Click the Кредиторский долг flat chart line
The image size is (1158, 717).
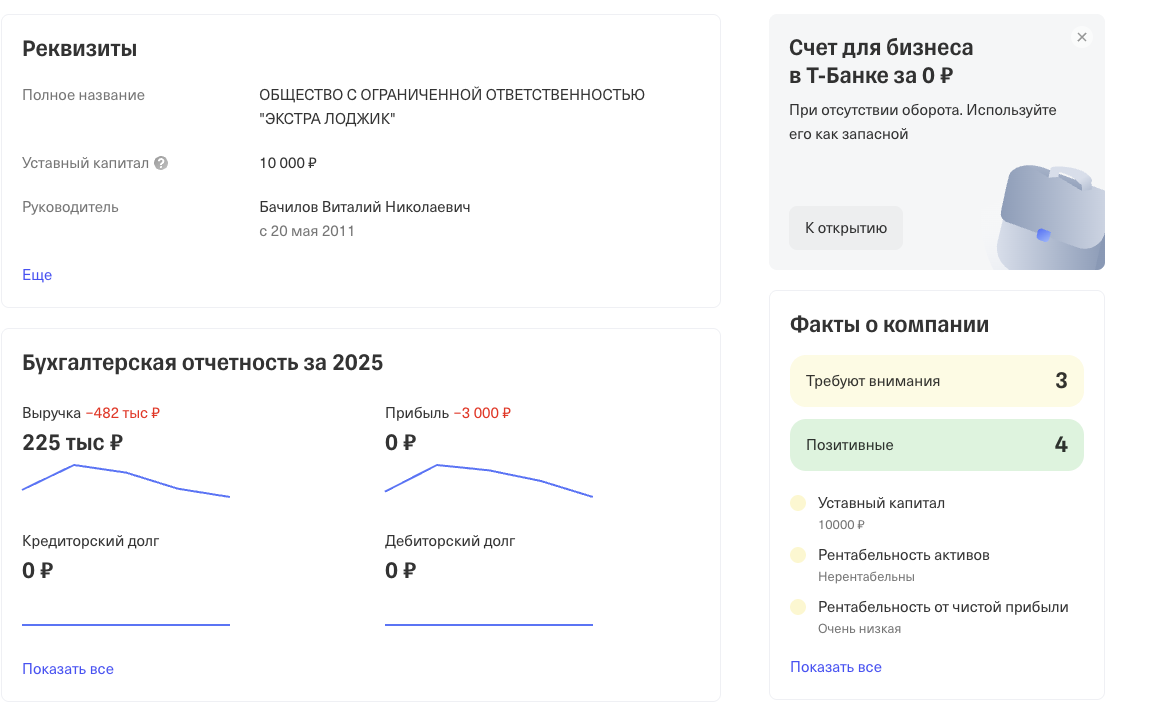(126, 625)
